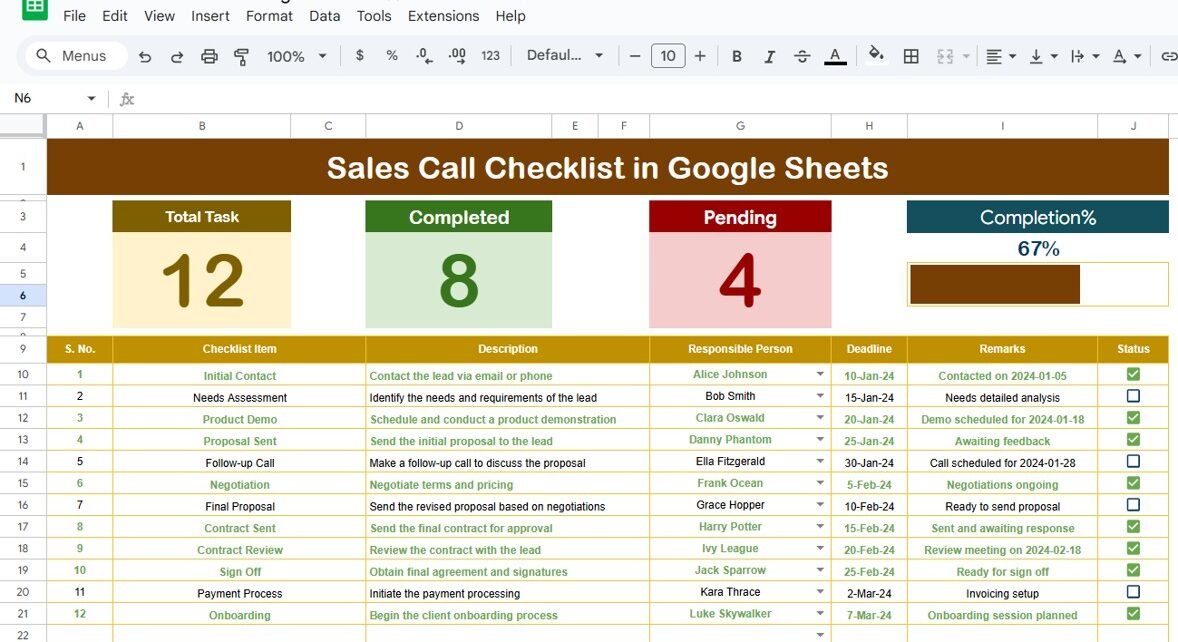1178x642 pixels.
Task: Select the Sales Call Checklist title cell
Action: coord(607,167)
